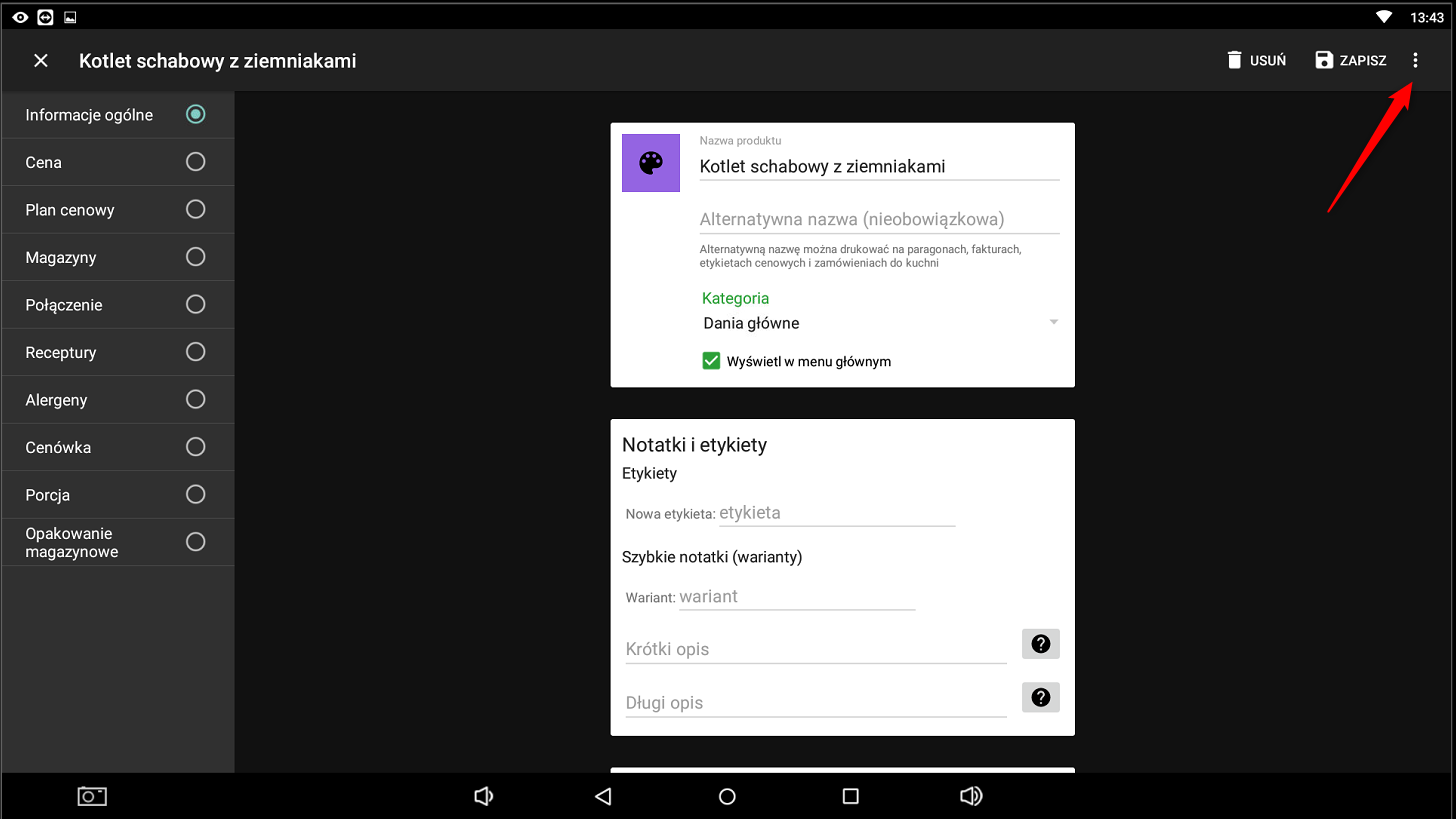Click the Alternatywna nazwa input field
The width and height of the screenshot is (1456, 819).
point(878,219)
